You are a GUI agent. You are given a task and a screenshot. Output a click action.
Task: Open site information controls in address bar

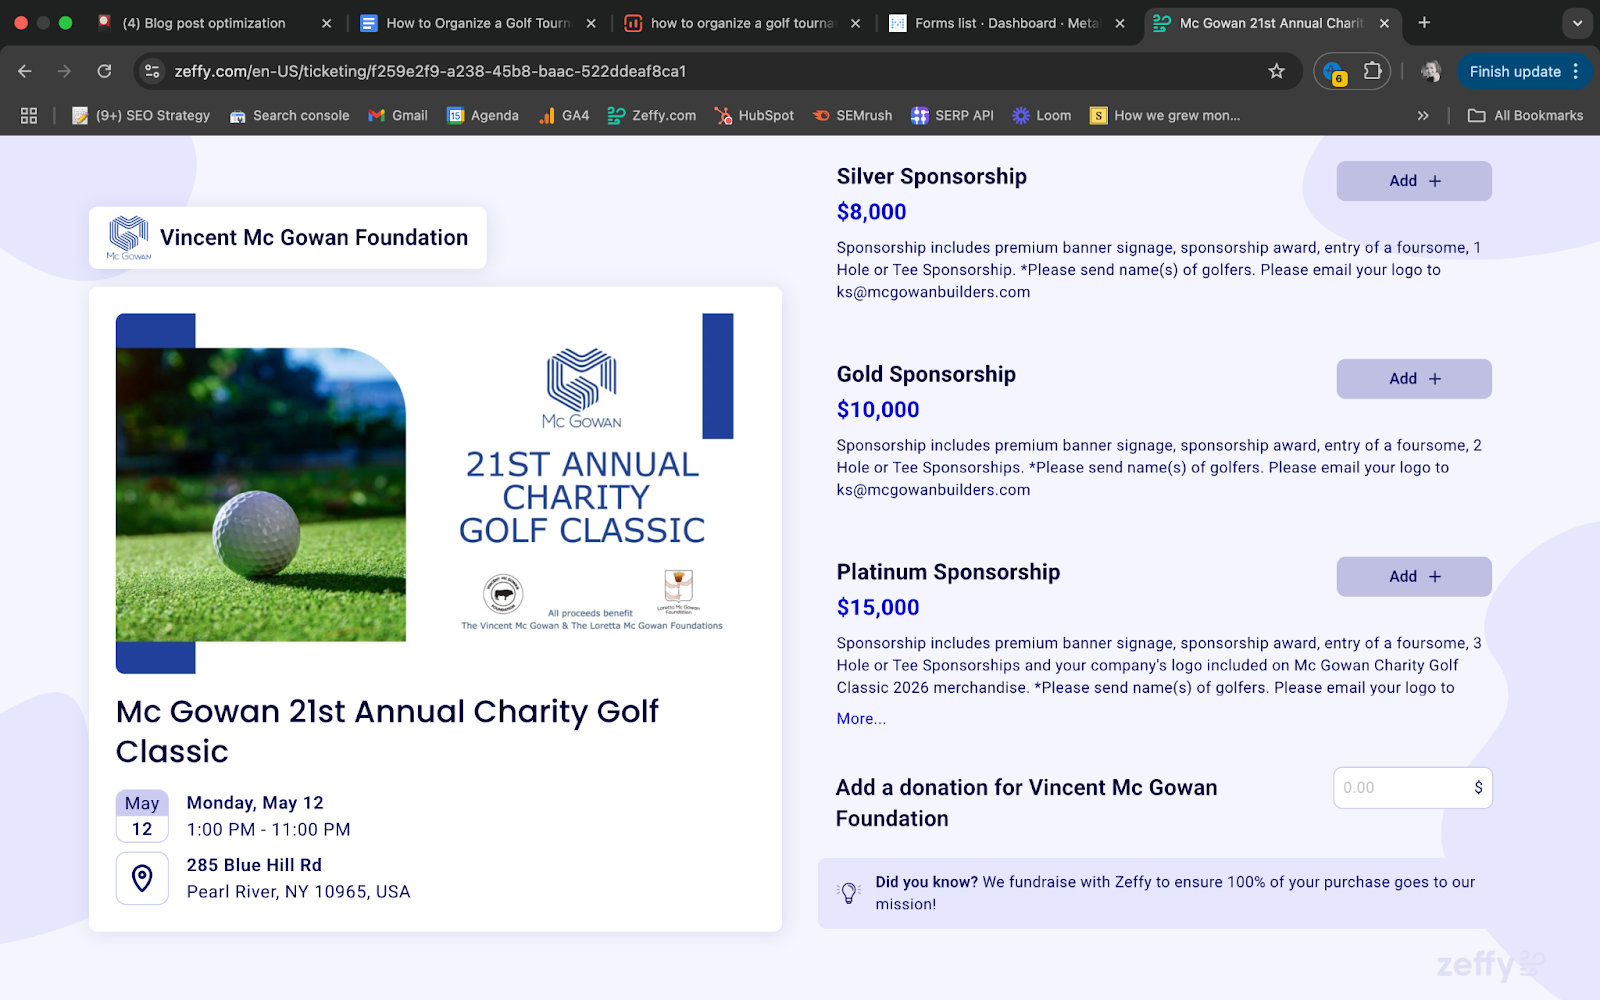tap(152, 71)
